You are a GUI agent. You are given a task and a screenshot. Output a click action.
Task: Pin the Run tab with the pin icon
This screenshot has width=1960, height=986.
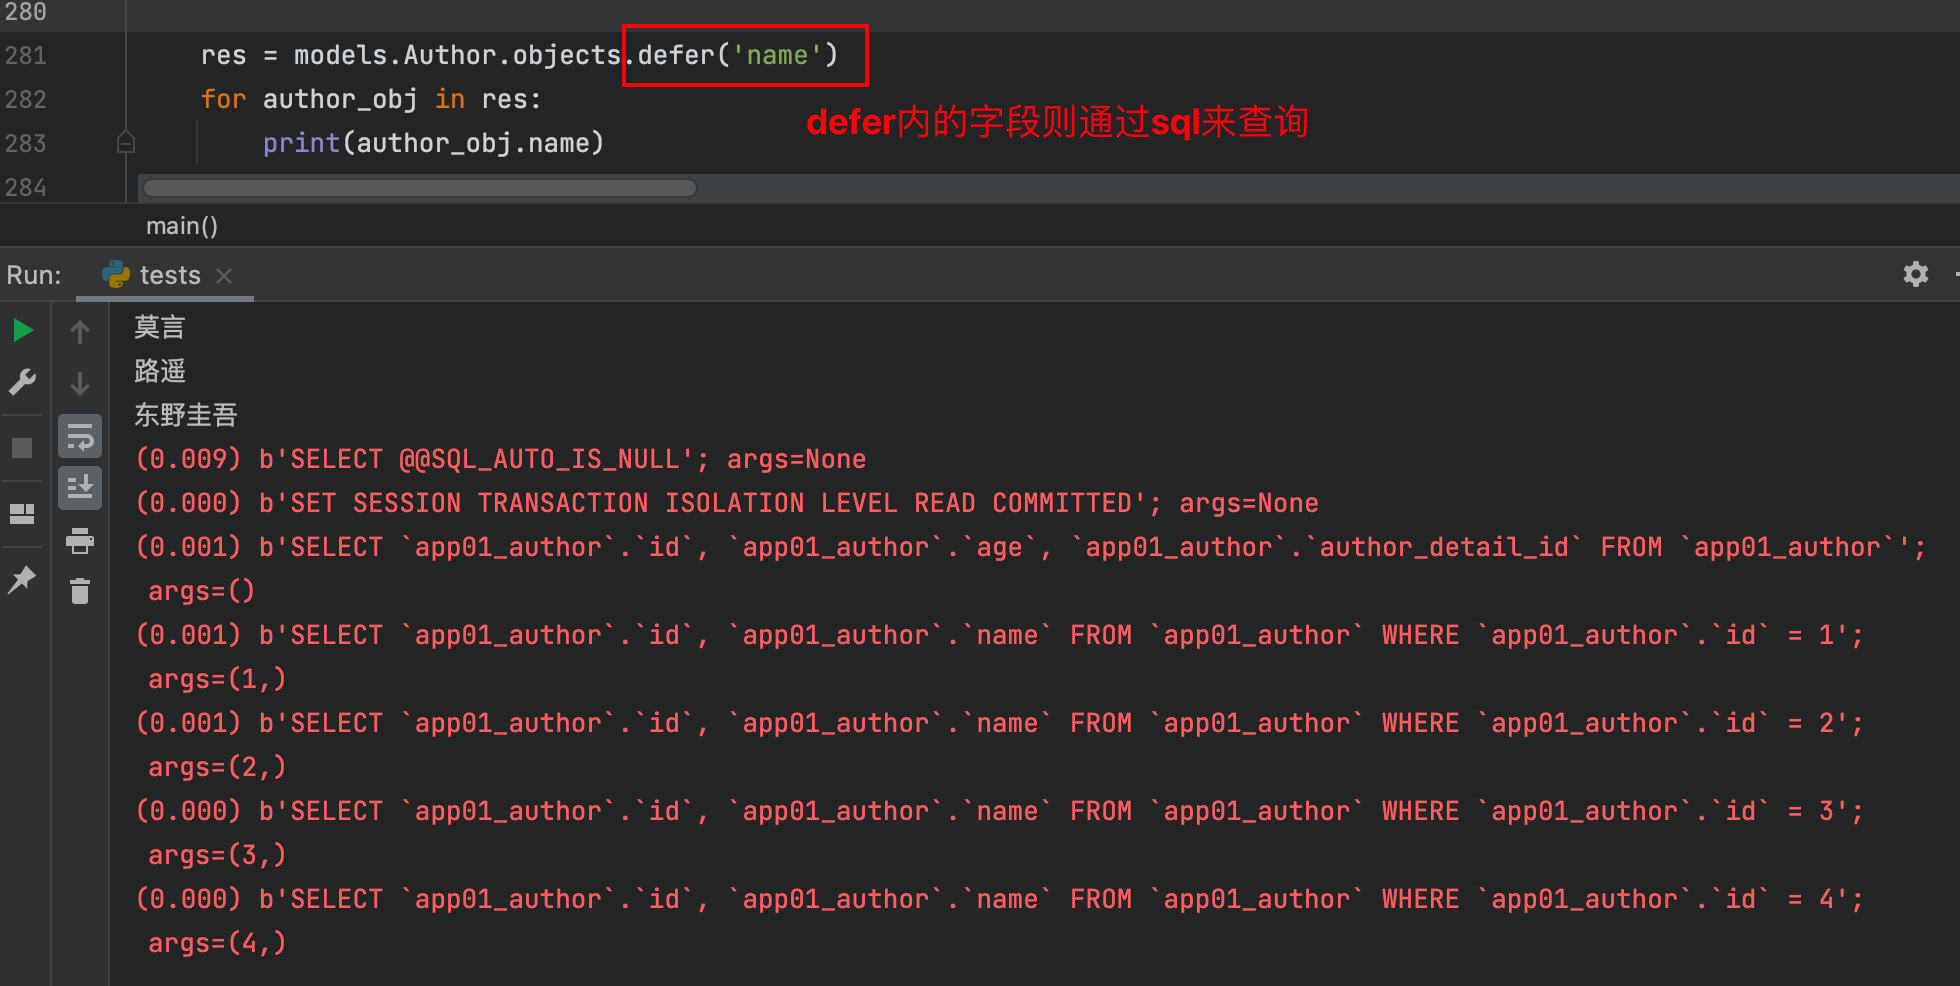click(22, 579)
